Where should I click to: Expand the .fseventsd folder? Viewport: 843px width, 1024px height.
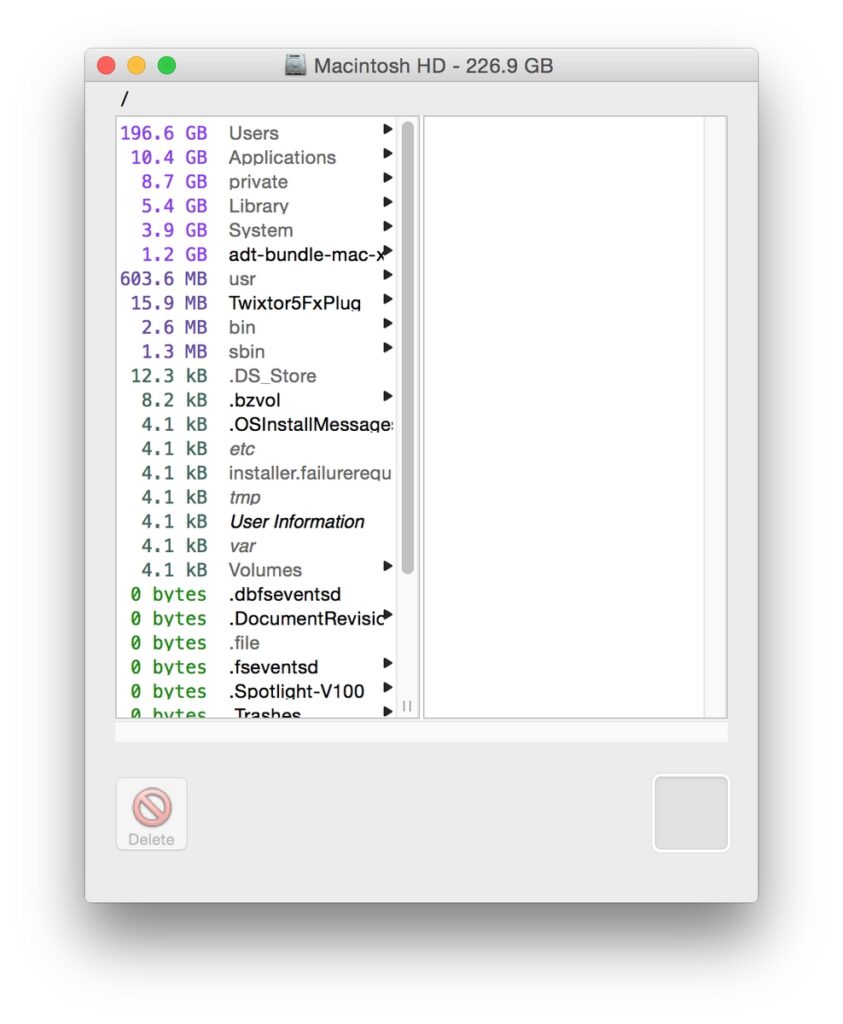click(388, 666)
